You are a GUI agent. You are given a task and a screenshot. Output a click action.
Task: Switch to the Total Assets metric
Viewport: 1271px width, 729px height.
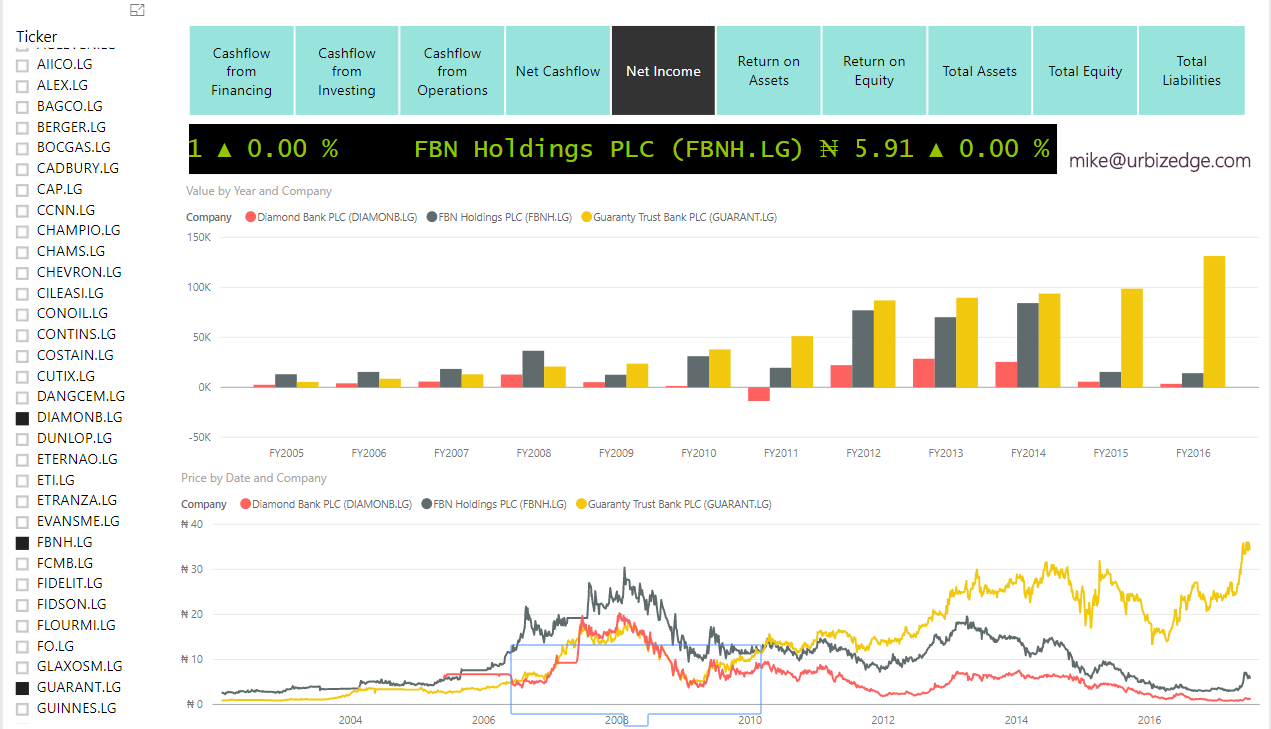pyautogui.click(x=979, y=70)
